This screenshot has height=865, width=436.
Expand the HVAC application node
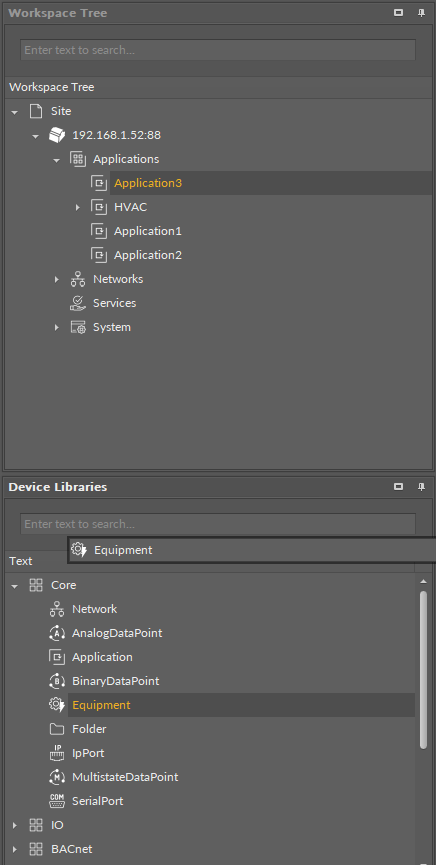coord(78,207)
